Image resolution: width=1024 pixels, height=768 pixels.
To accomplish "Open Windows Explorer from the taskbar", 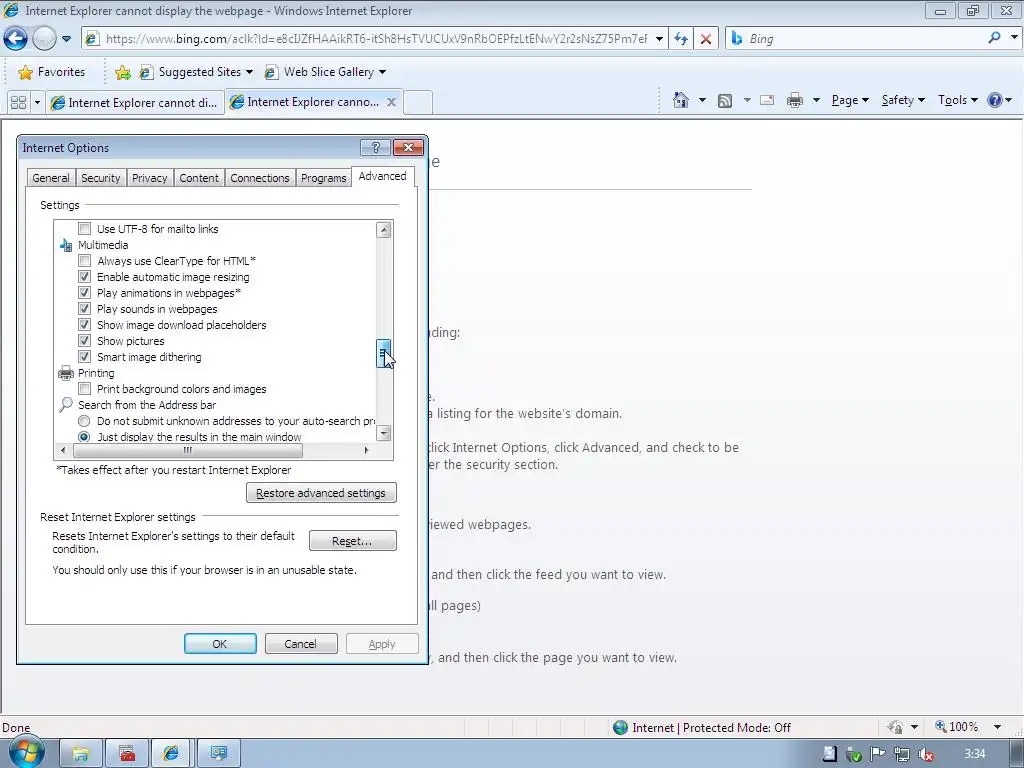I will tap(81, 754).
